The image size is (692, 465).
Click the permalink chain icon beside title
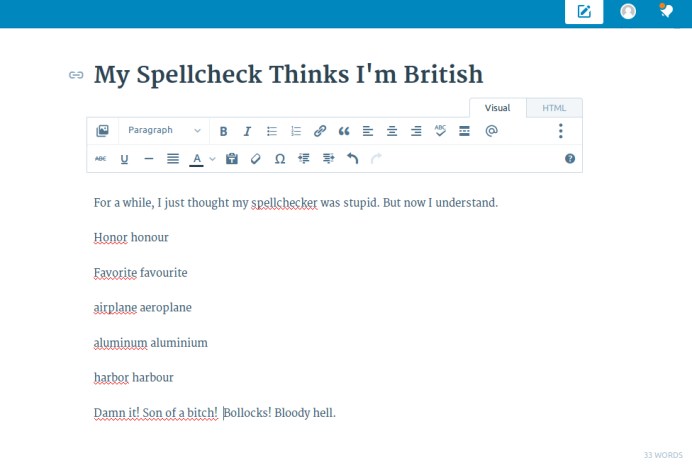76,75
